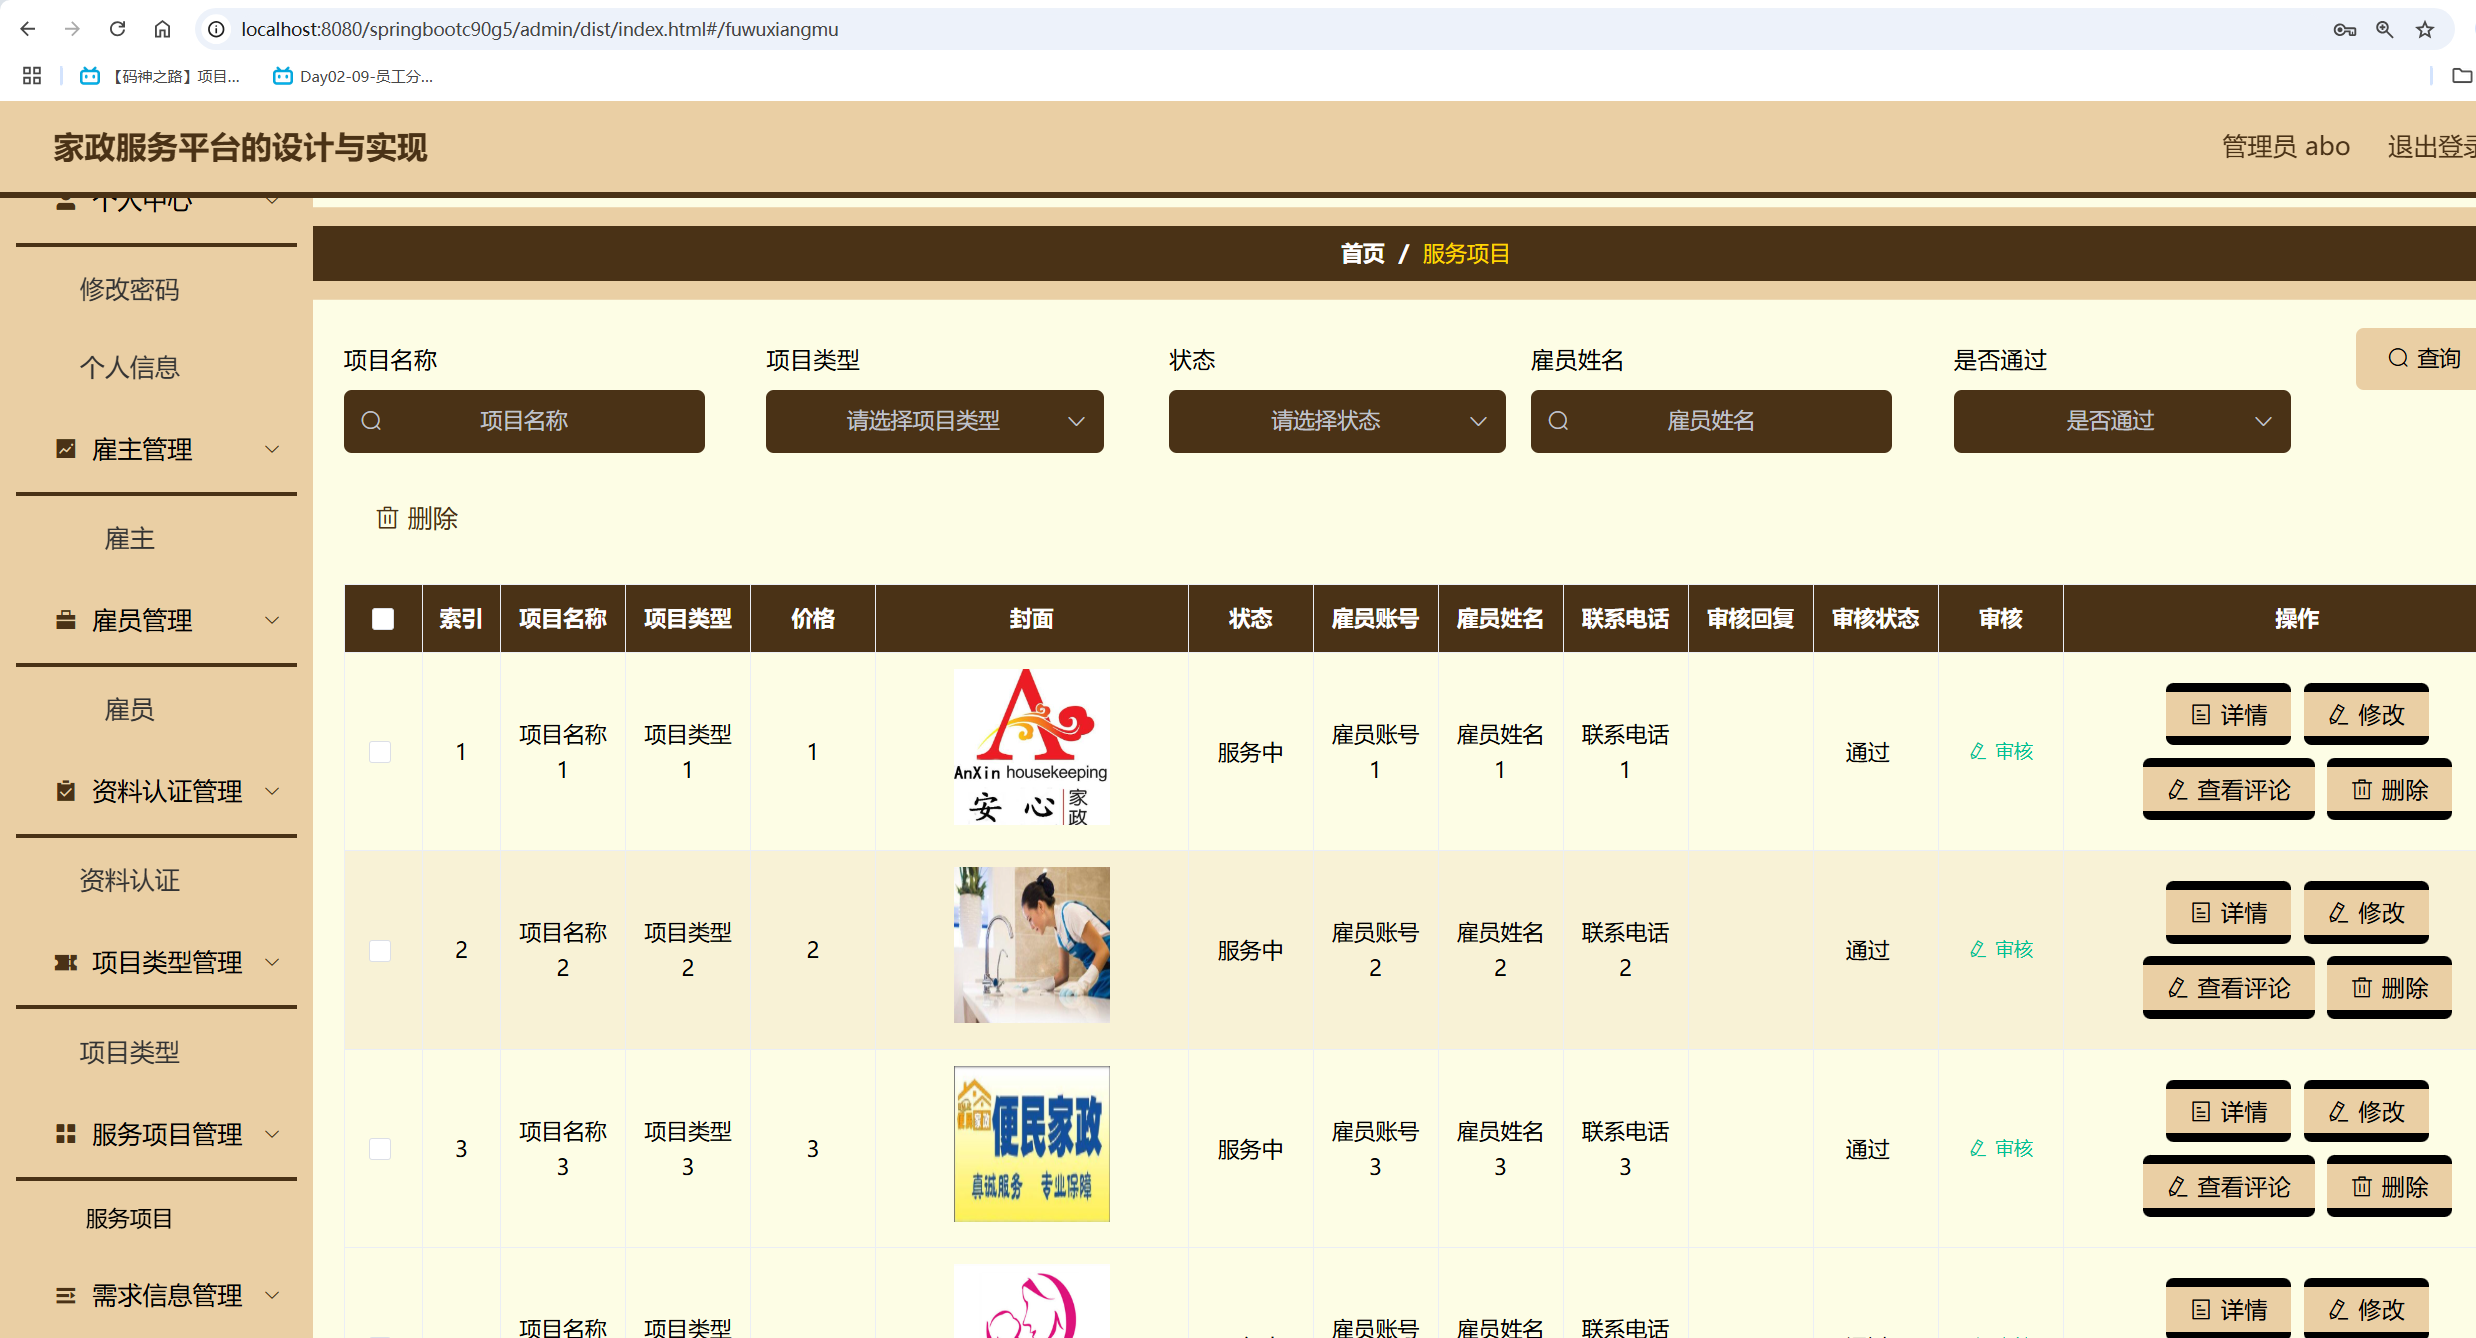
Task: Click the 退出登录 logout link
Action: pyautogui.click(x=2431, y=146)
